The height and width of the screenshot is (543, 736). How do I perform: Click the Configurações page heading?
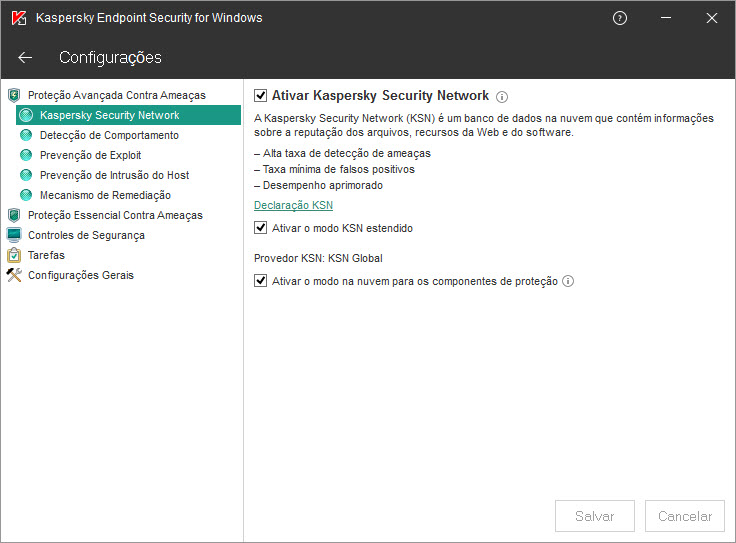tap(110, 57)
